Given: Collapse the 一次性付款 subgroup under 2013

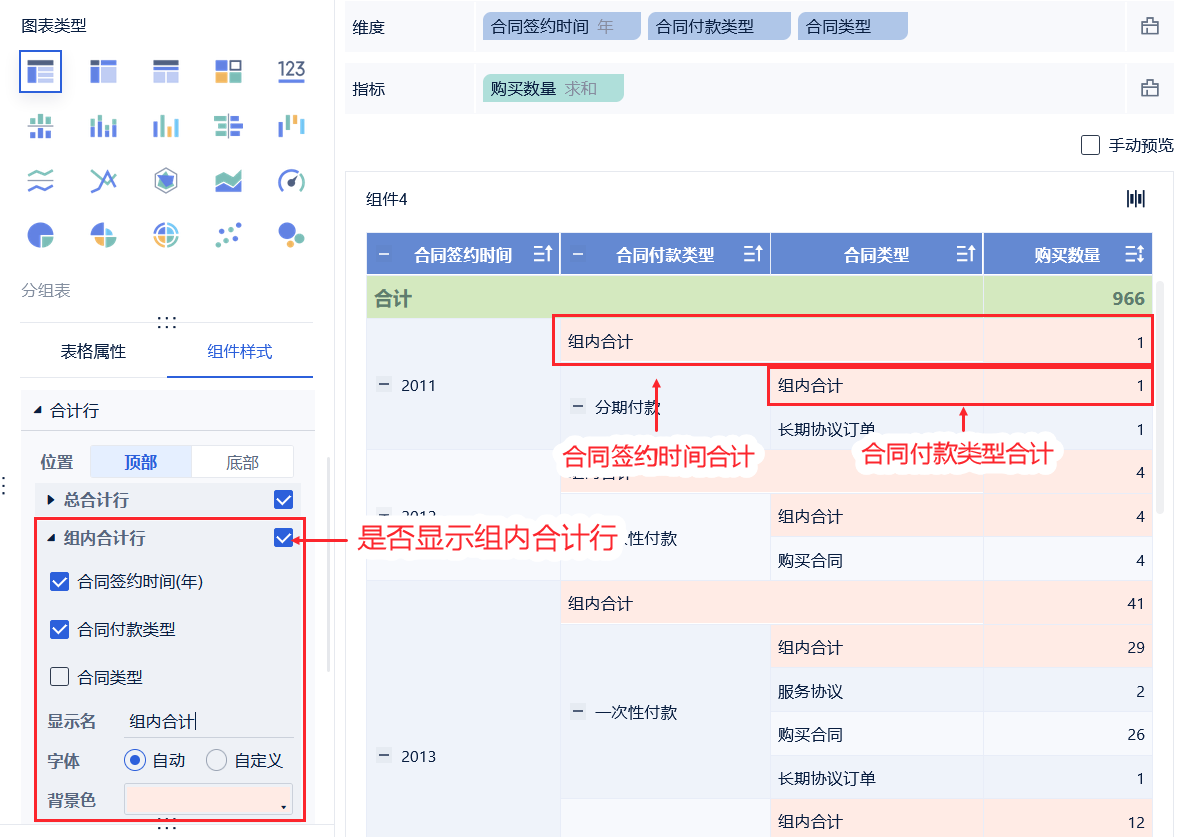Looking at the screenshot, I should point(577,711).
